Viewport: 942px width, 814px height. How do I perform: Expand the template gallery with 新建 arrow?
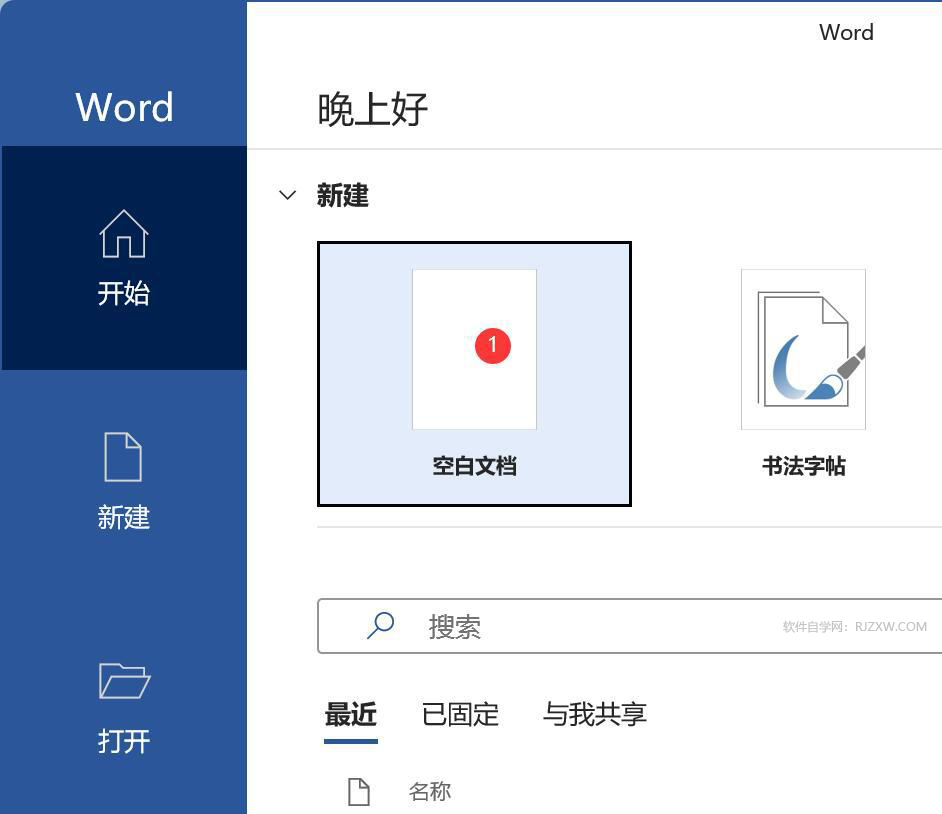pos(288,196)
